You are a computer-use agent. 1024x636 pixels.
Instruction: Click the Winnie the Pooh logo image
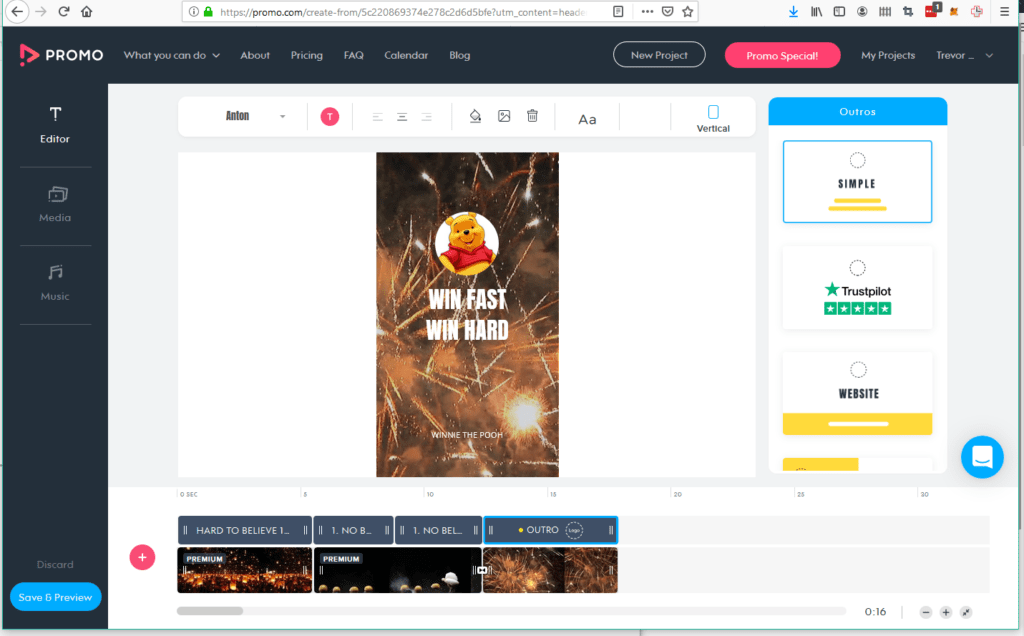[x=467, y=243]
